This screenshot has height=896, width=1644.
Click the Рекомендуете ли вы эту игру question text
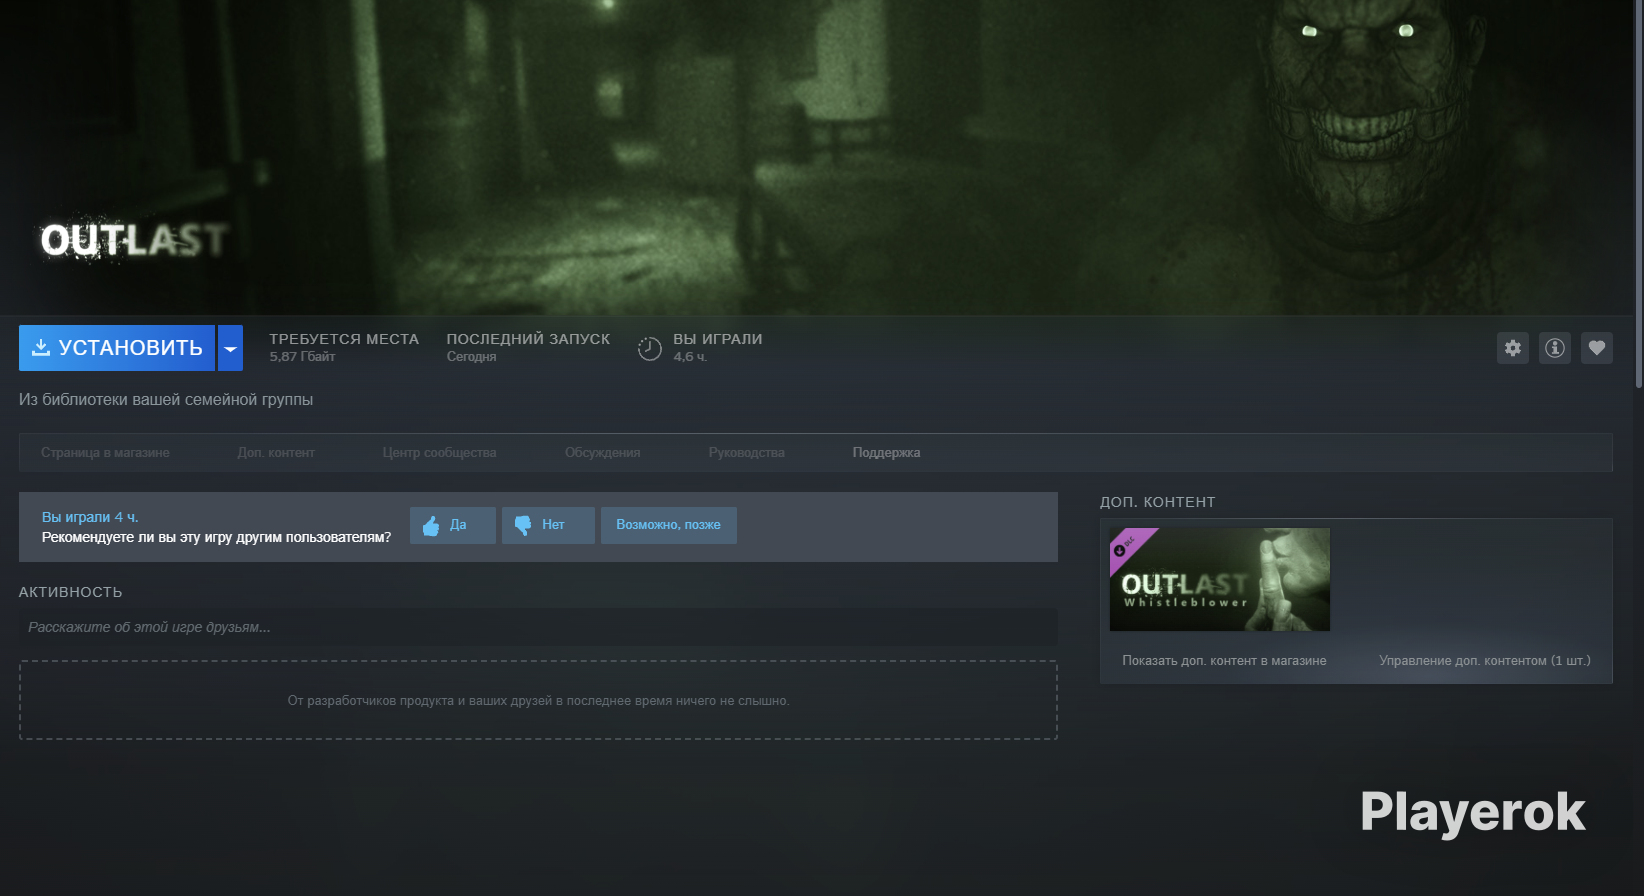(217, 537)
